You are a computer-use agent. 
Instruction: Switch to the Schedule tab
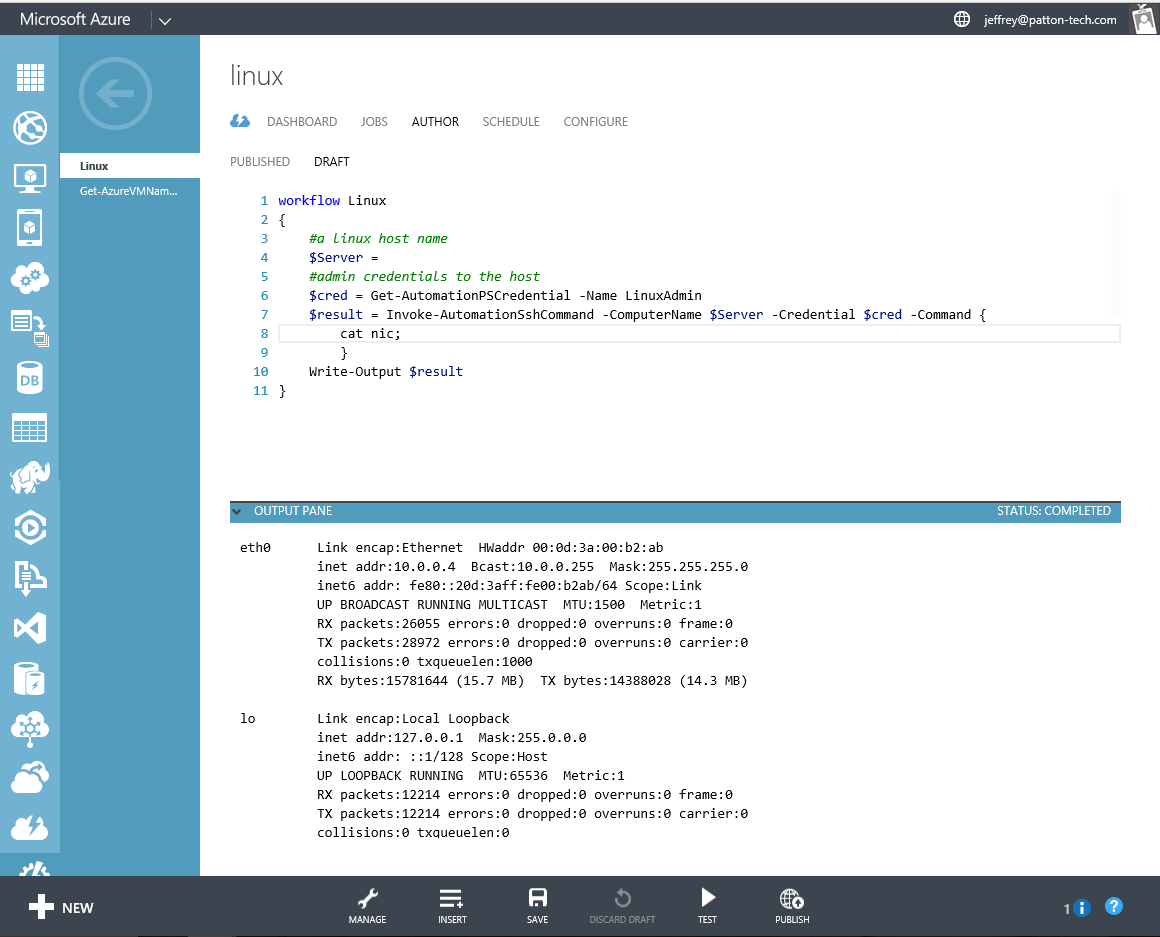point(510,122)
